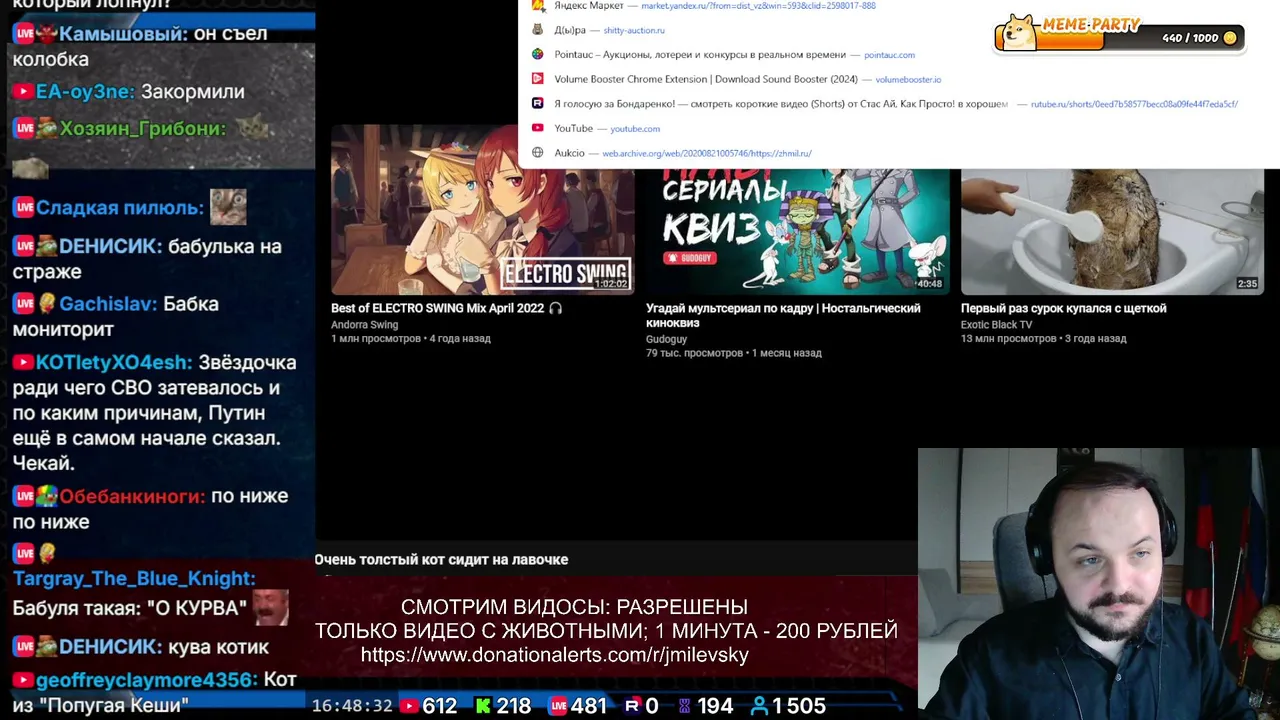Click the Doge icon on Meme Party widget

[x=1019, y=32]
